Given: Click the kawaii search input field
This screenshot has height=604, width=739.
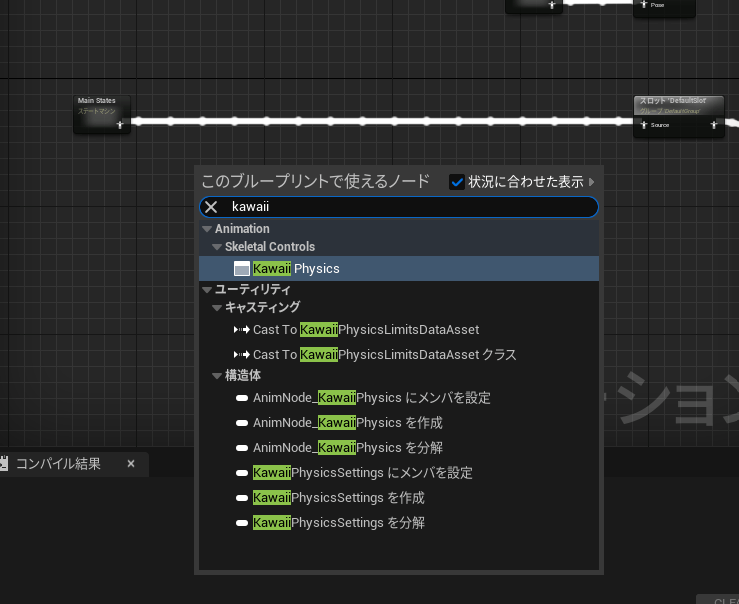Looking at the screenshot, I should 399,207.
